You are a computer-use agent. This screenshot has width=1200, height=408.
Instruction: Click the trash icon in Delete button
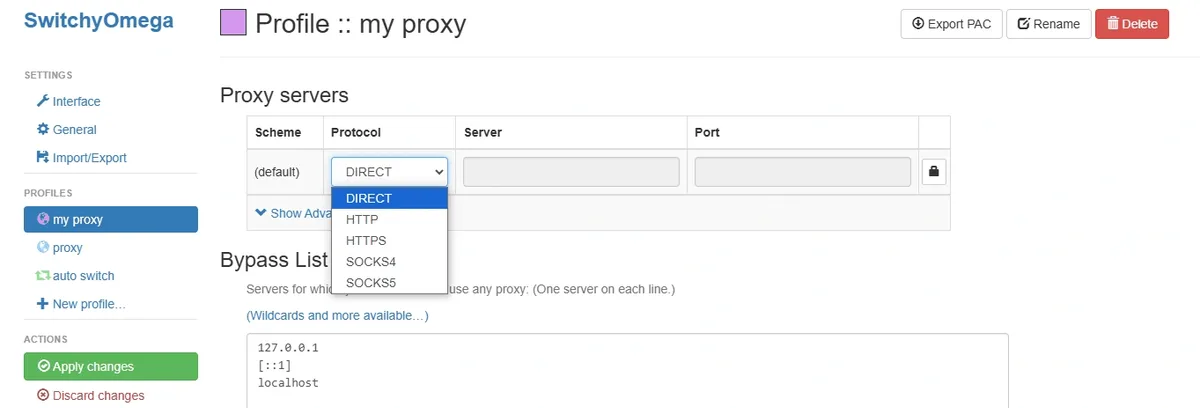coord(1113,24)
